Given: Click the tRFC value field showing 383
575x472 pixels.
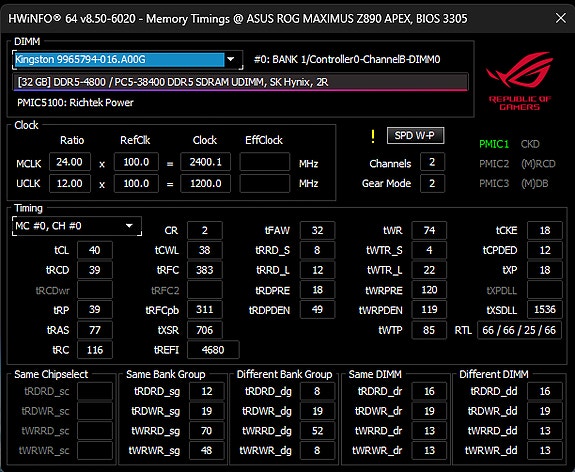Looking at the screenshot, I should click(x=205, y=270).
